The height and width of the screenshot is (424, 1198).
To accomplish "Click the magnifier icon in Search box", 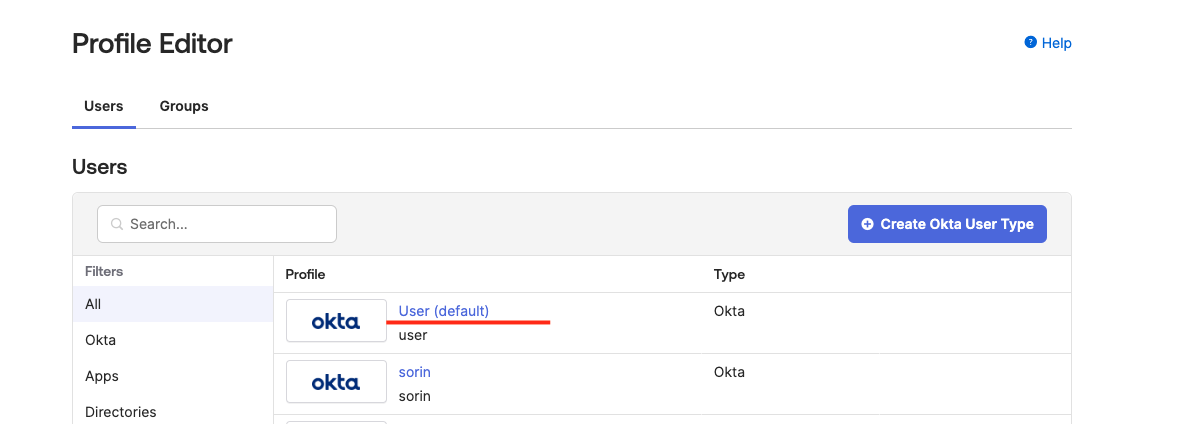I will tap(117, 225).
